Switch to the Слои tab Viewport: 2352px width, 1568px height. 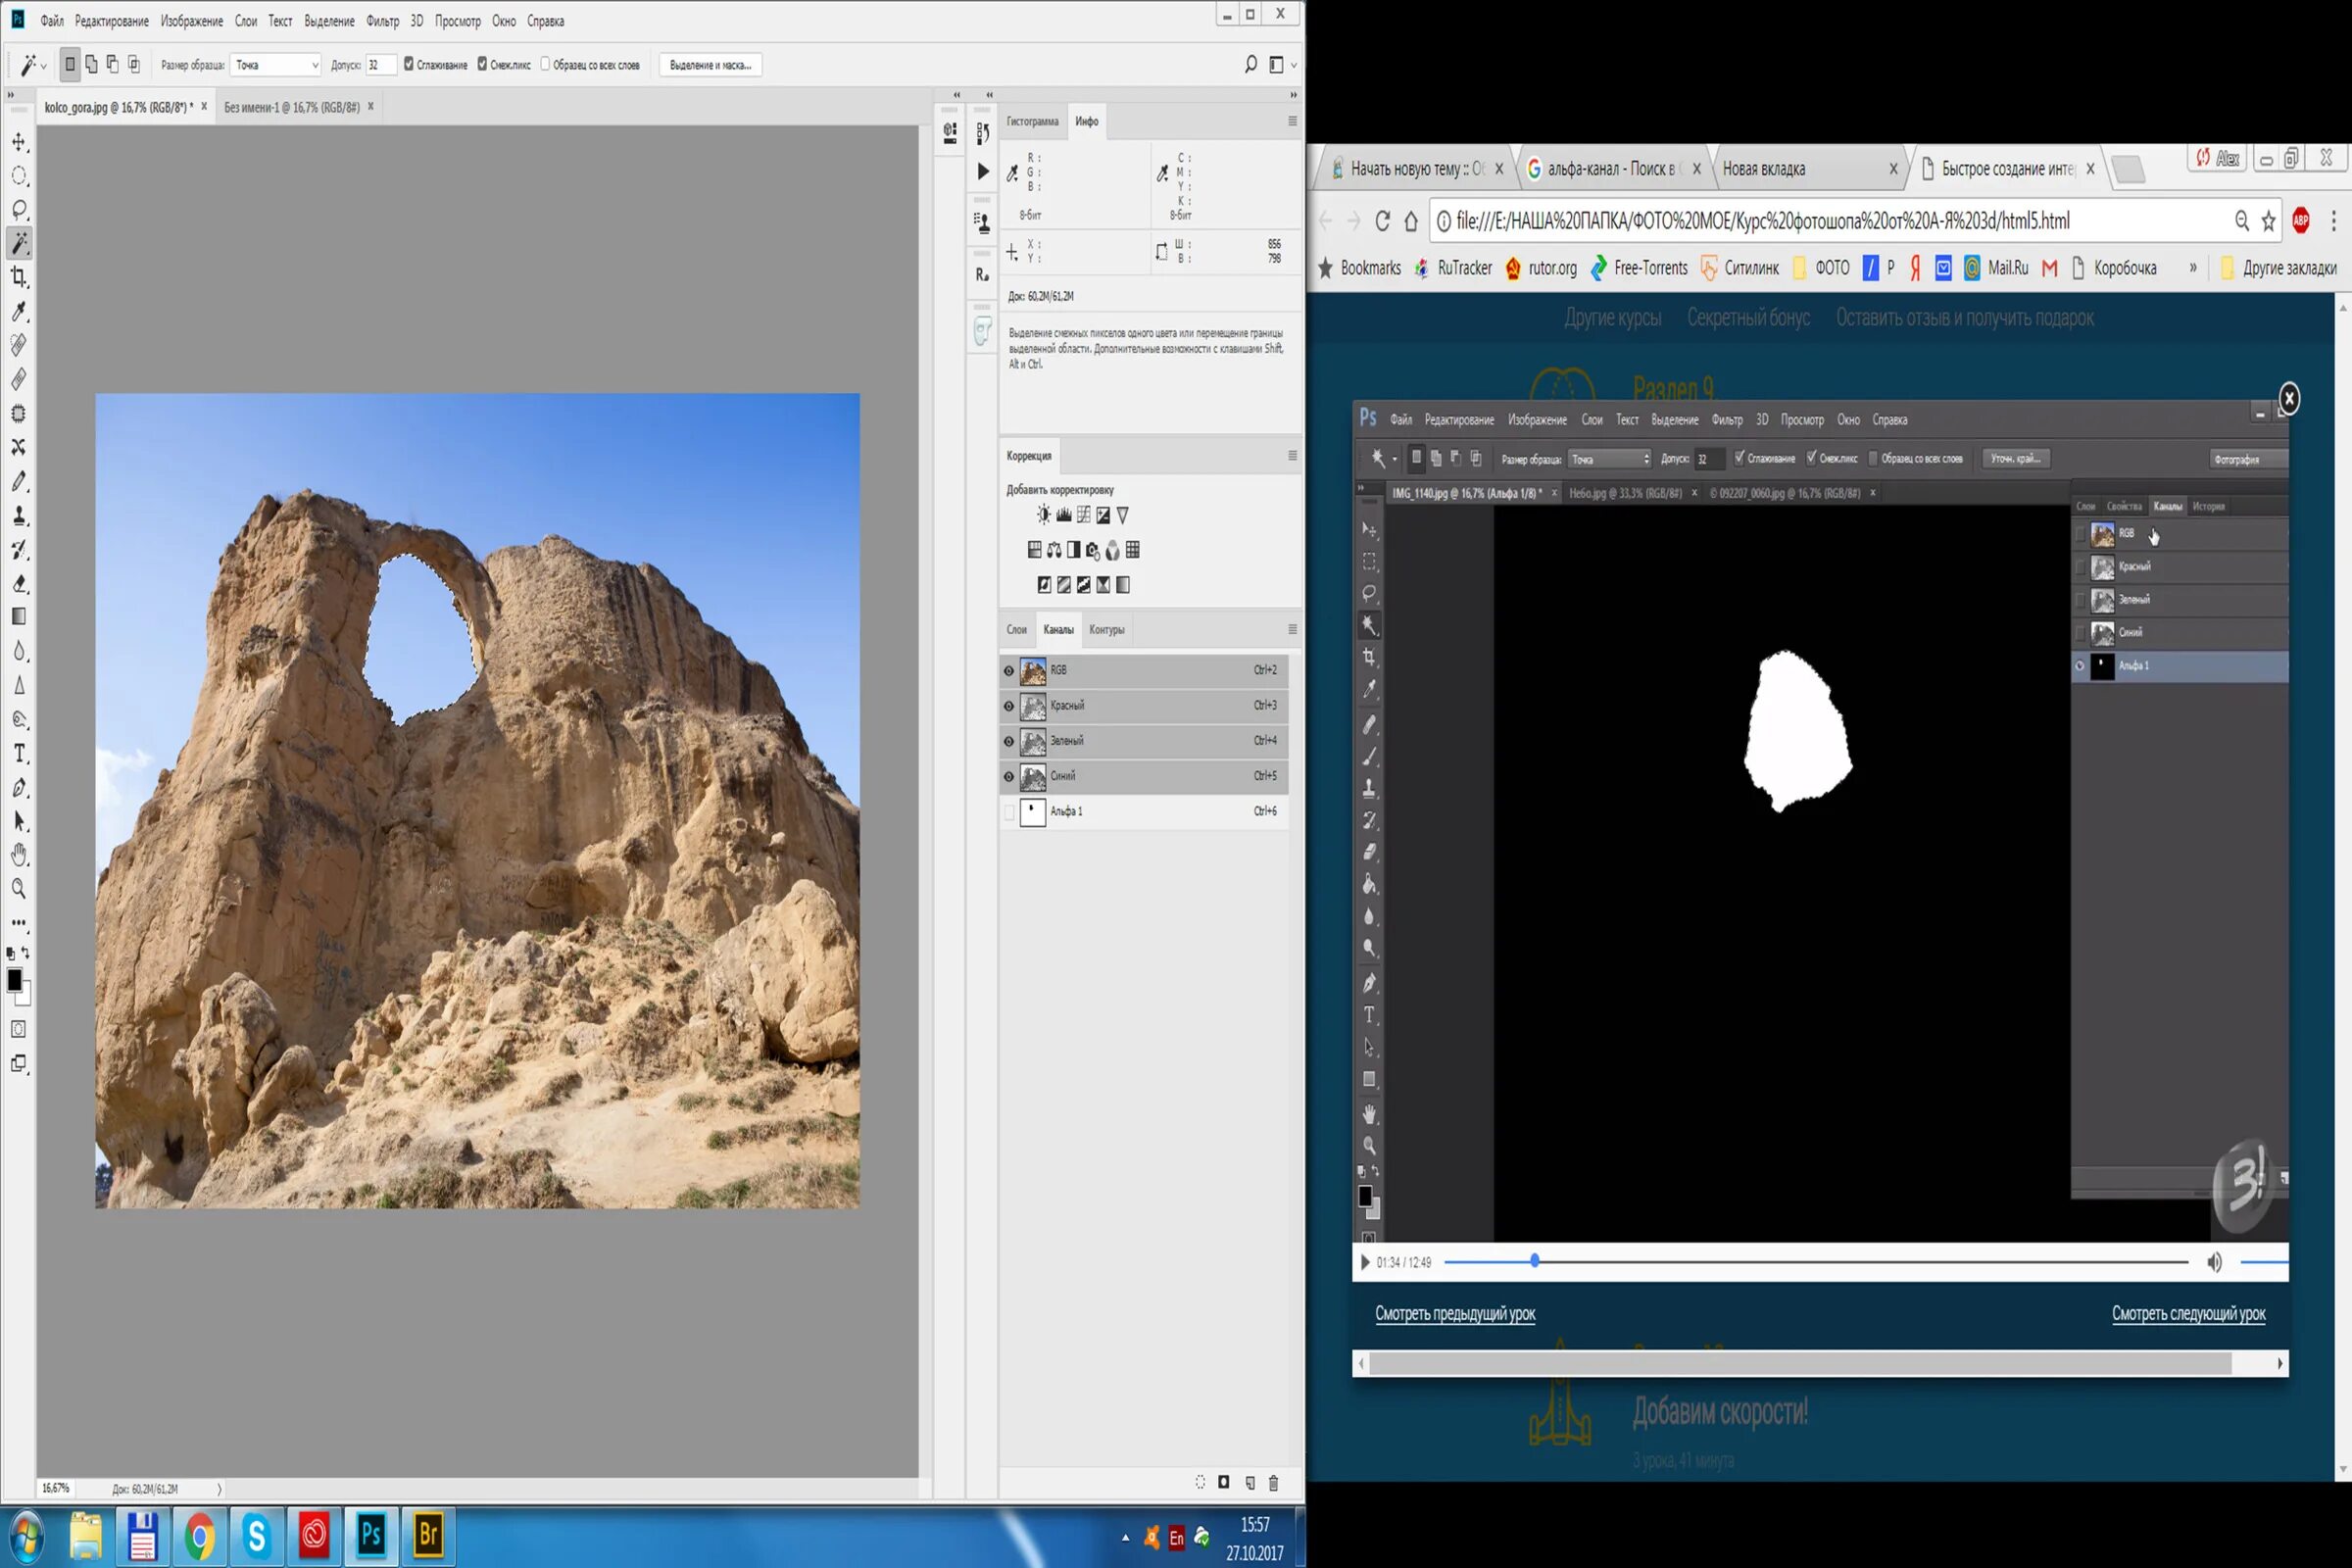click(1017, 630)
